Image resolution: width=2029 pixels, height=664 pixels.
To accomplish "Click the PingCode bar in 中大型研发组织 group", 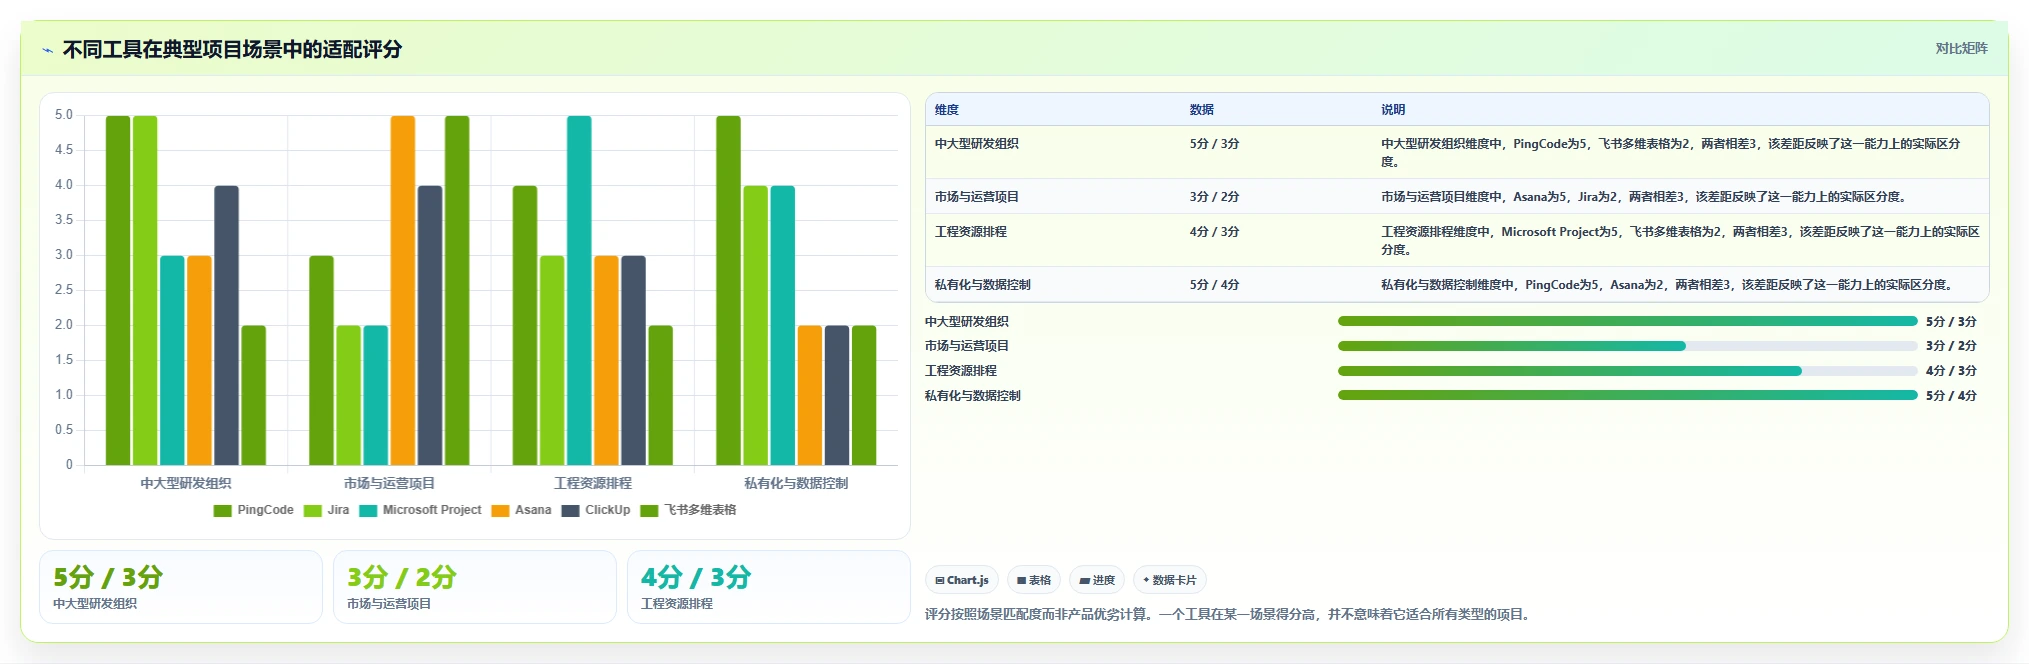I will 118,290.
